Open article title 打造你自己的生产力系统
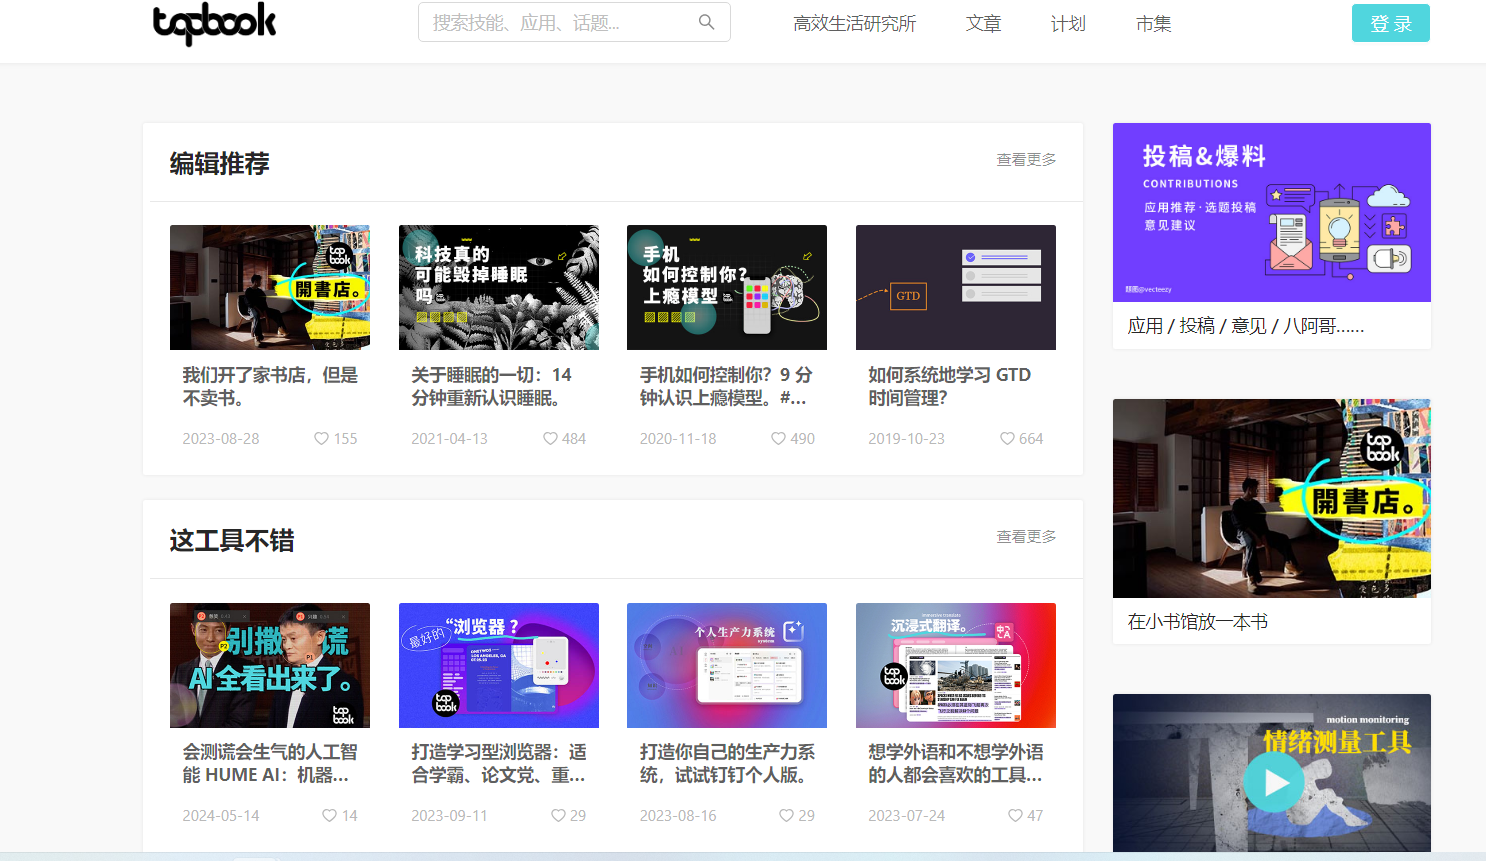 [x=727, y=763]
